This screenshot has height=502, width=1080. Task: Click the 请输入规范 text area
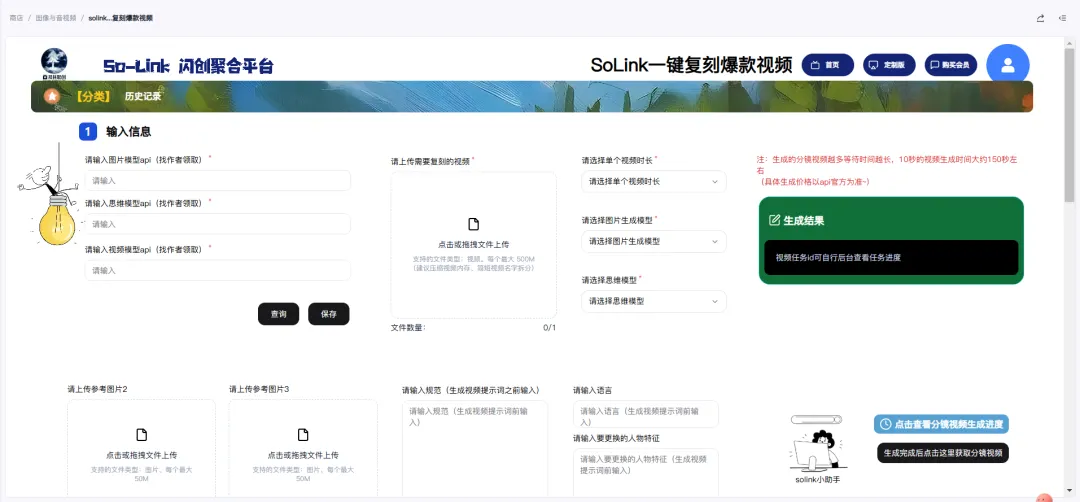(475, 449)
